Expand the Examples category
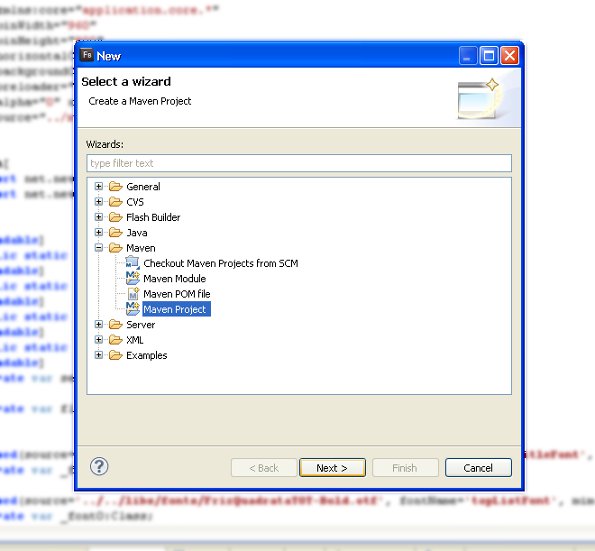This screenshot has width=595, height=551. pos(99,355)
